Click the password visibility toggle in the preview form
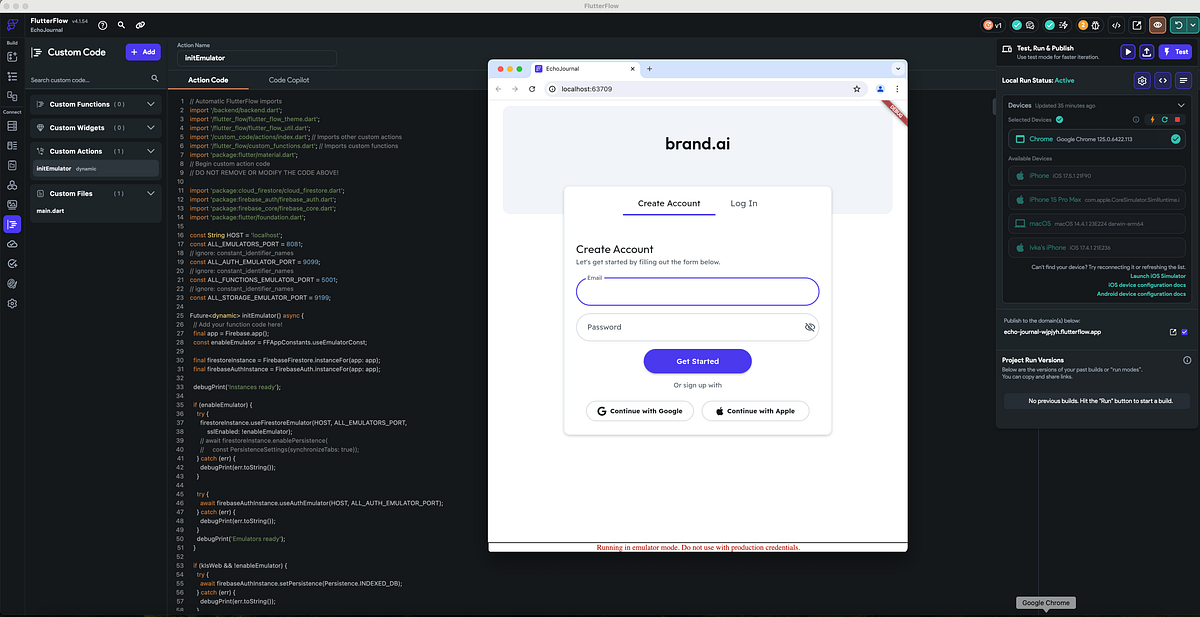 [x=810, y=327]
